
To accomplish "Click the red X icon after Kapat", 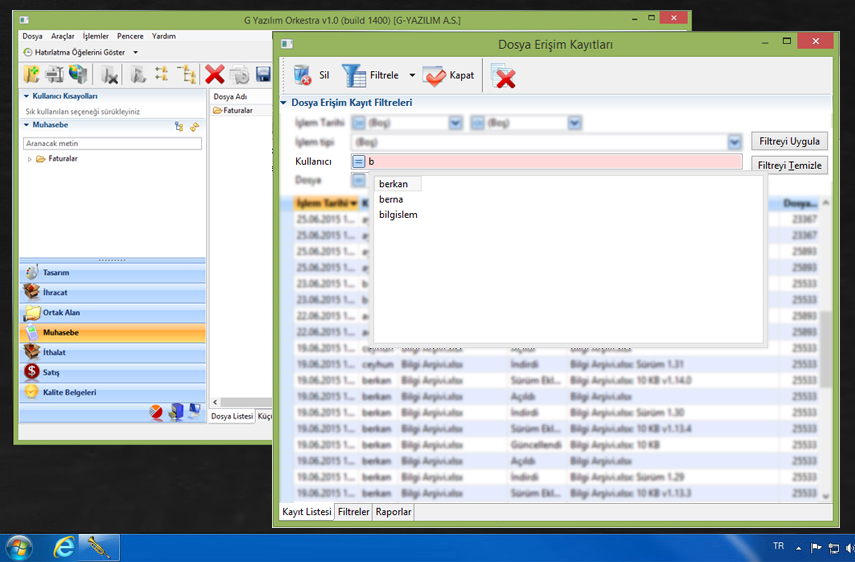I will pos(505,76).
